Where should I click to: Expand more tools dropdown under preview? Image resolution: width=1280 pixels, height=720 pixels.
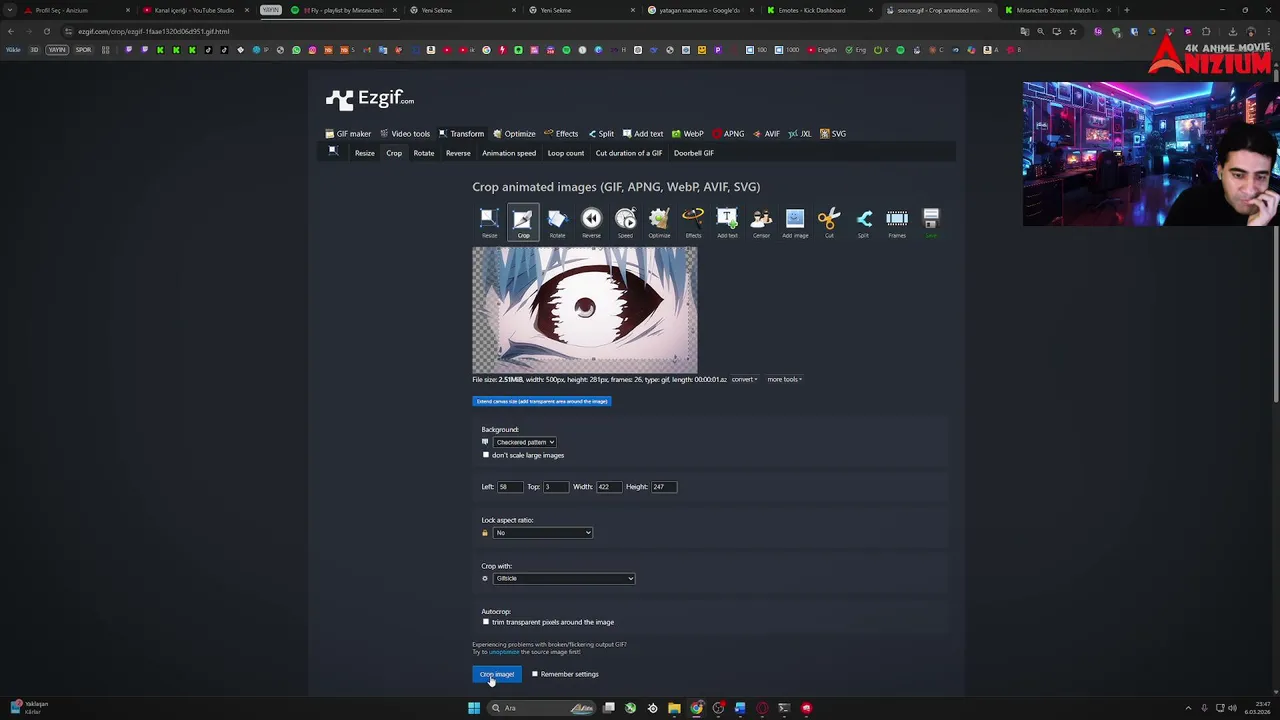pos(785,379)
